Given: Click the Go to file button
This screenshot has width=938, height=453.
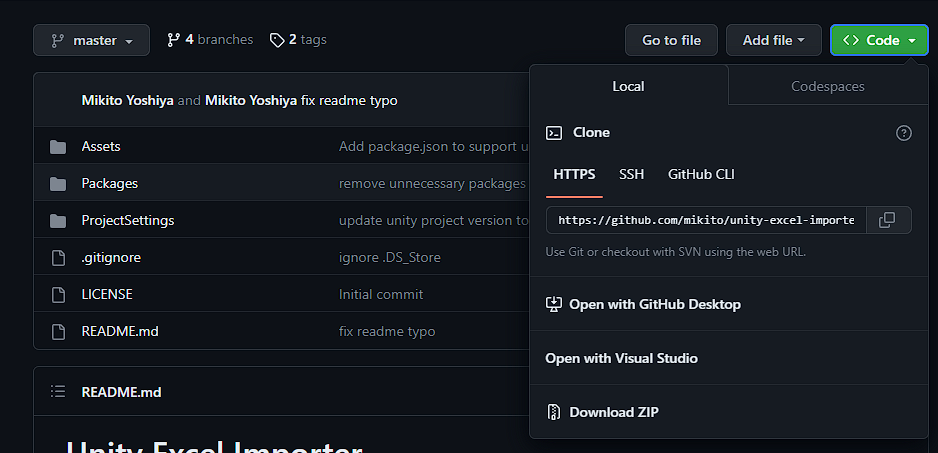Looking at the screenshot, I should (671, 40).
